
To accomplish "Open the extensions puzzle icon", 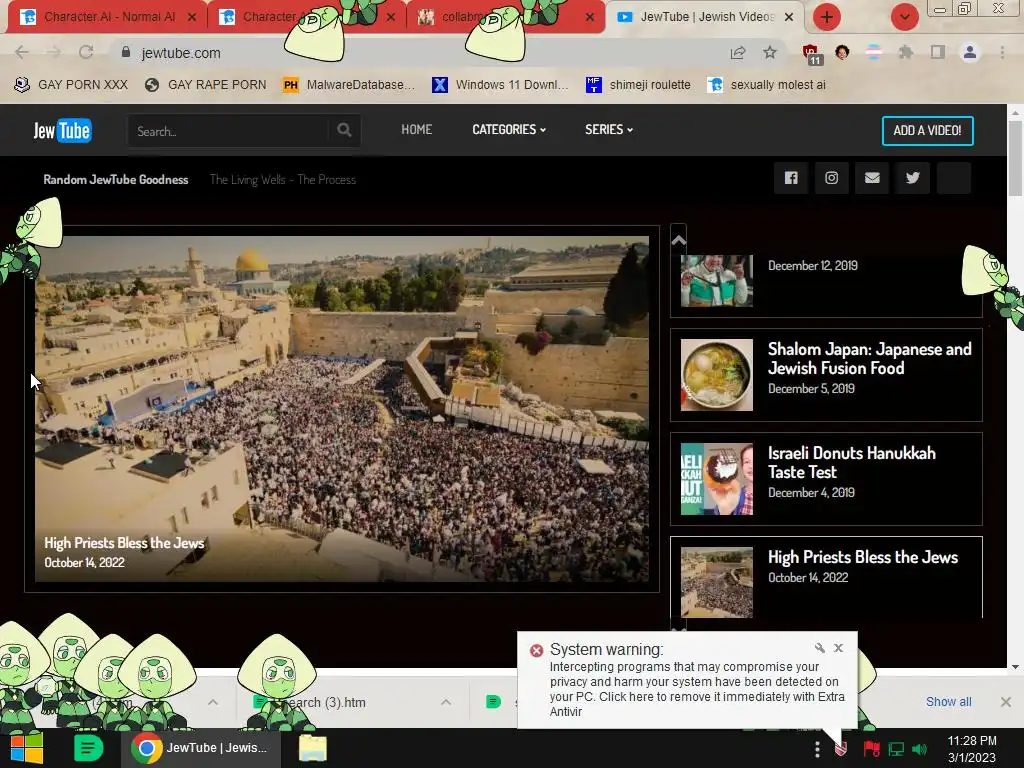I will 906,52.
